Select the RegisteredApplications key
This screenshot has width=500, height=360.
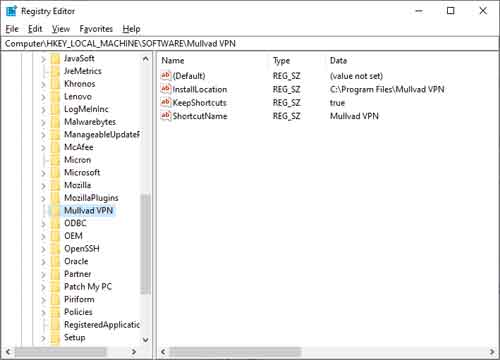(102, 325)
